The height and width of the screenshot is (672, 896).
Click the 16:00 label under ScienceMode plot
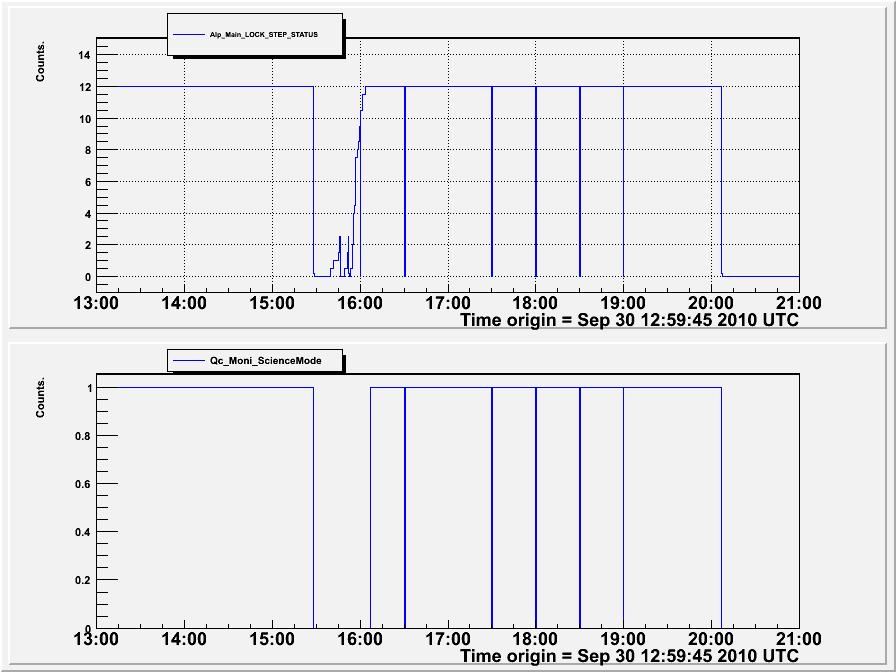tap(360, 639)
